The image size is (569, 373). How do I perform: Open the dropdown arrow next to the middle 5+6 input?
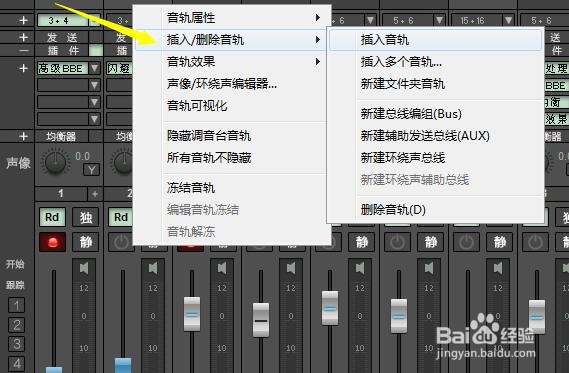click(x=439, y=20)
